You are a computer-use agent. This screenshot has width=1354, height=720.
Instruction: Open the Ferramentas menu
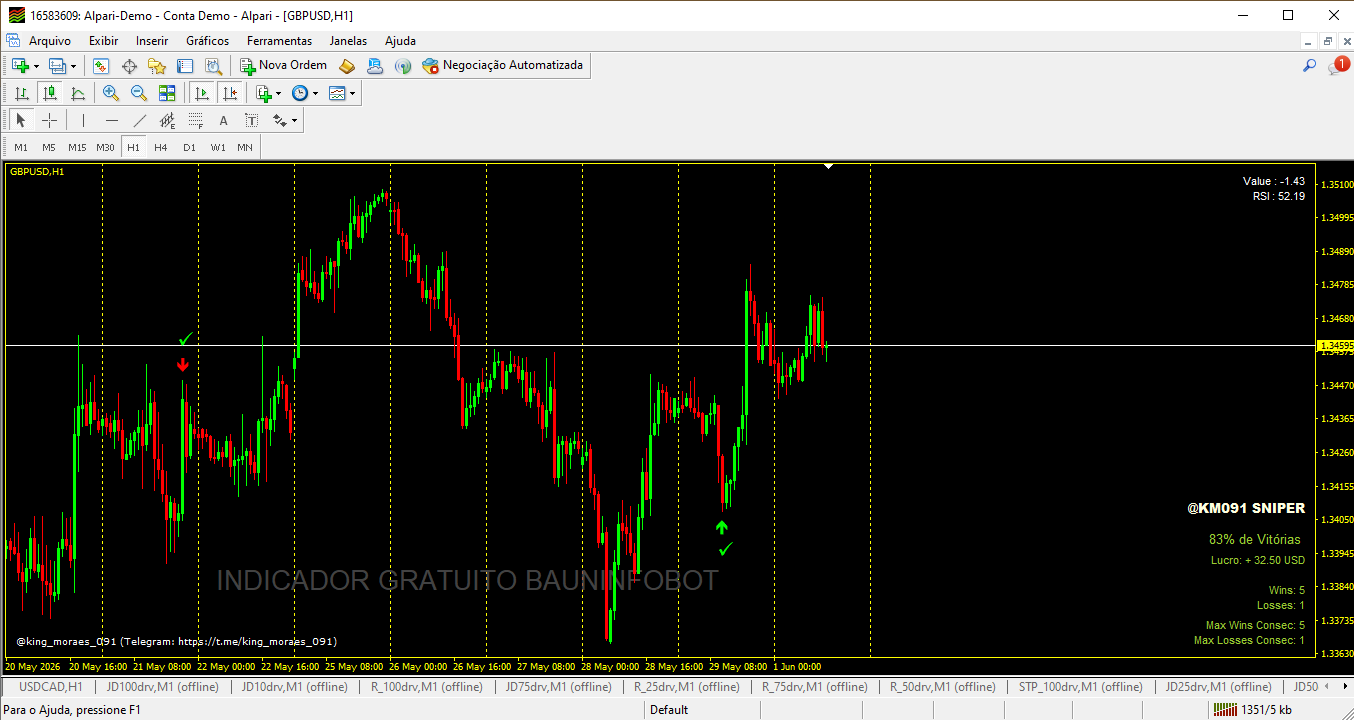tap(279, 41)
